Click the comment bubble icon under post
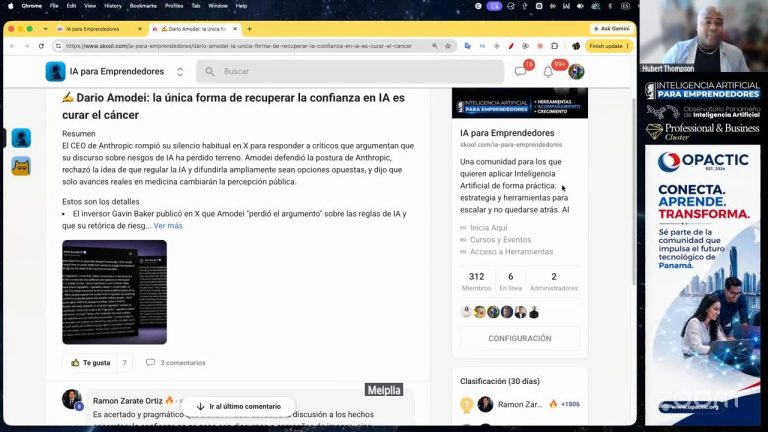Screen dimensions: 768x432 point(150,362)
